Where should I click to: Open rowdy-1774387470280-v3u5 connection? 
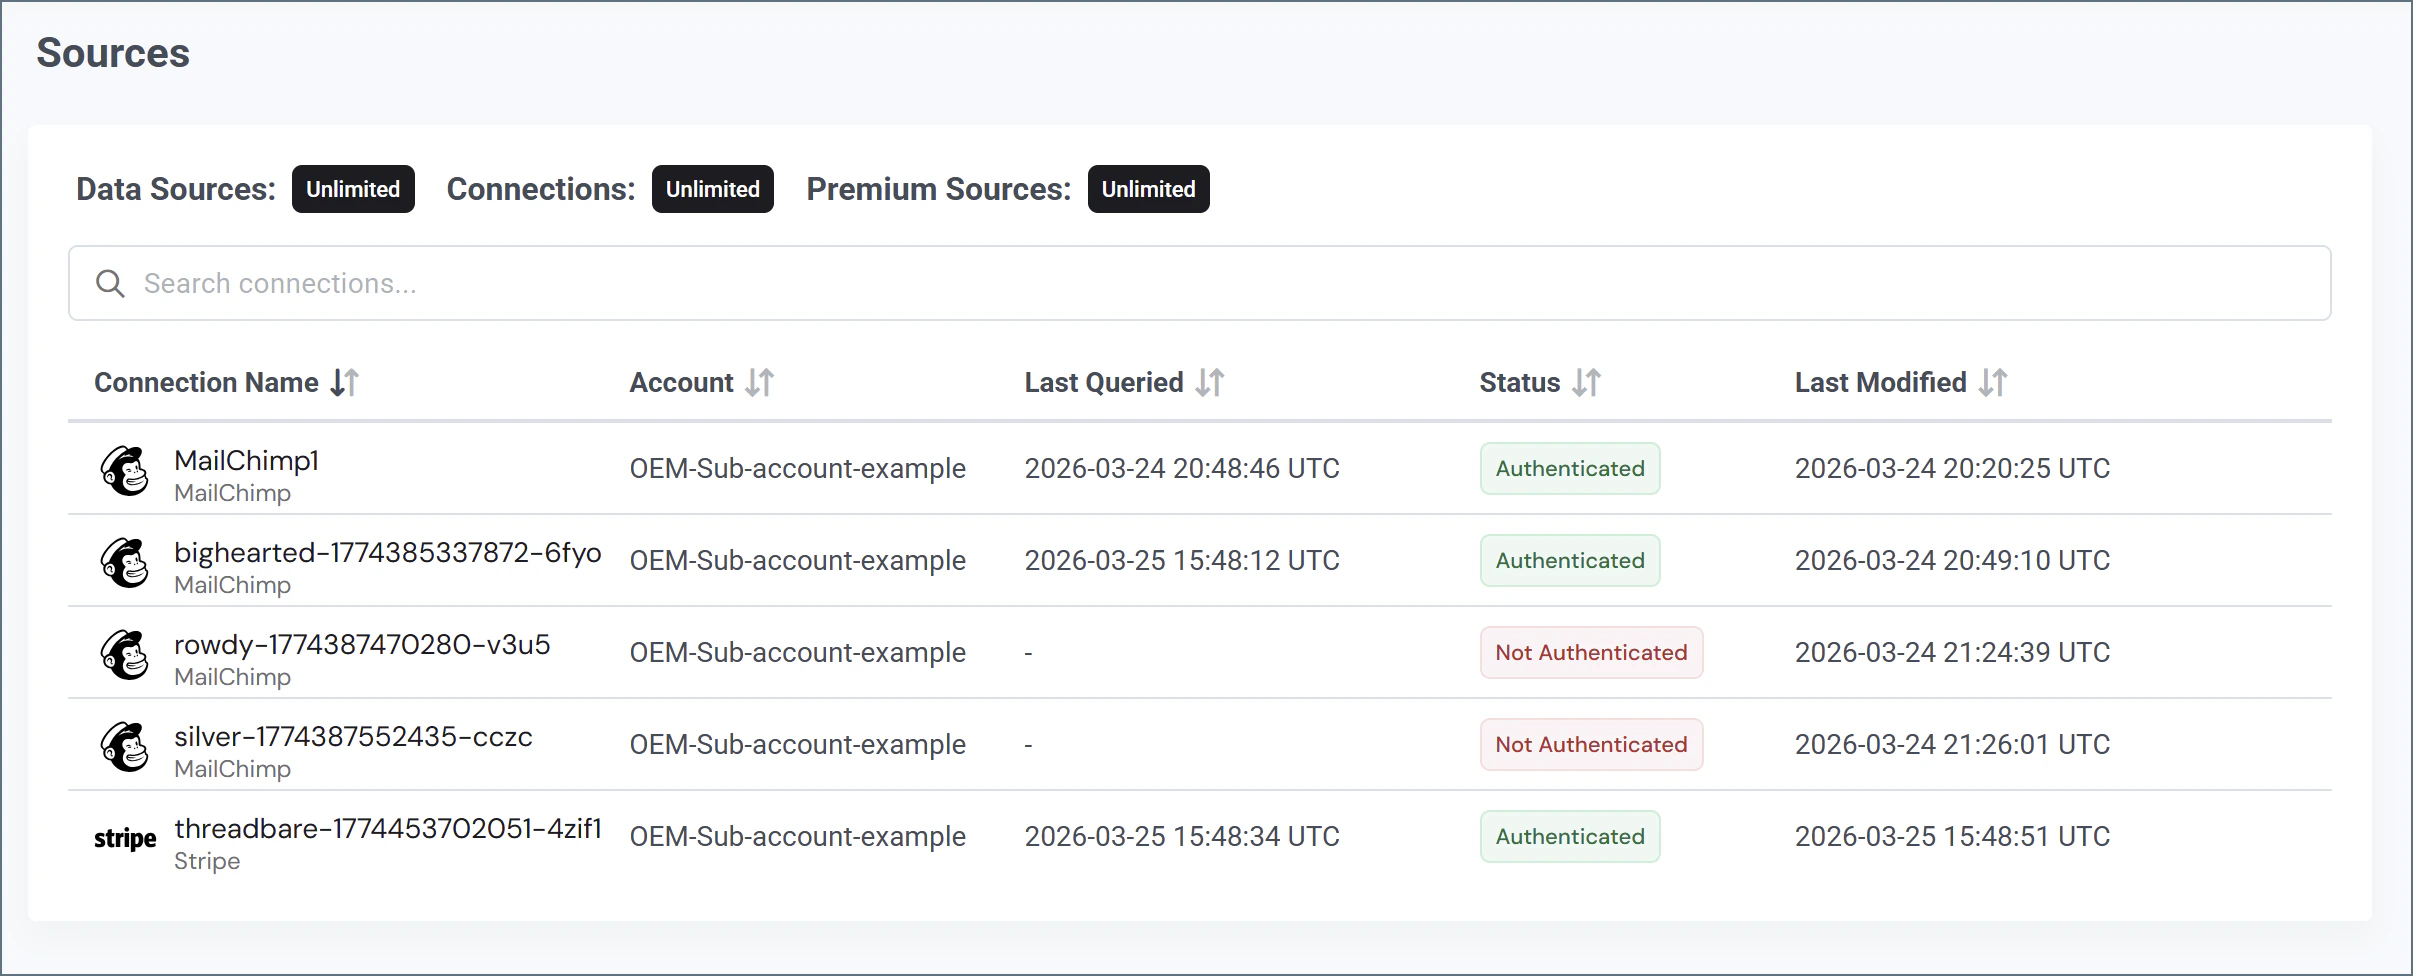click(x=362, y=644)
